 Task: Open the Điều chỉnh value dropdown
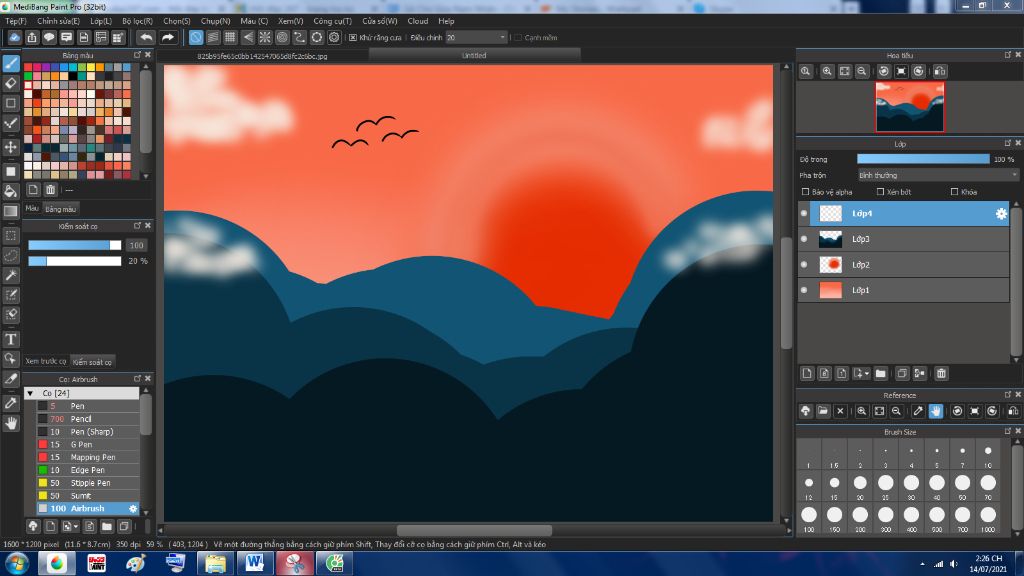[x=476, y=37]
